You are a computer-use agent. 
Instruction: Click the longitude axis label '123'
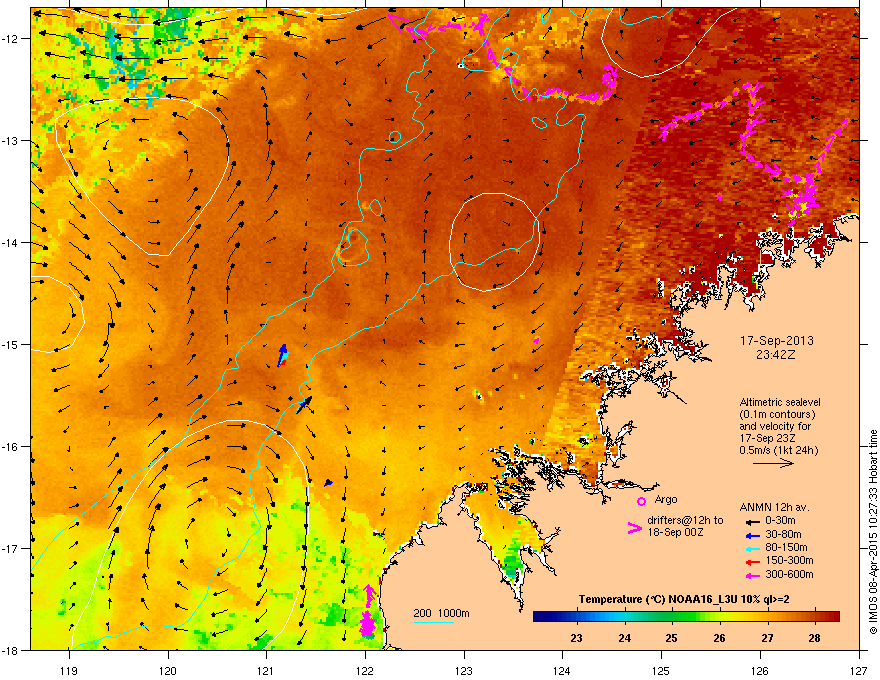pos(464,671)
